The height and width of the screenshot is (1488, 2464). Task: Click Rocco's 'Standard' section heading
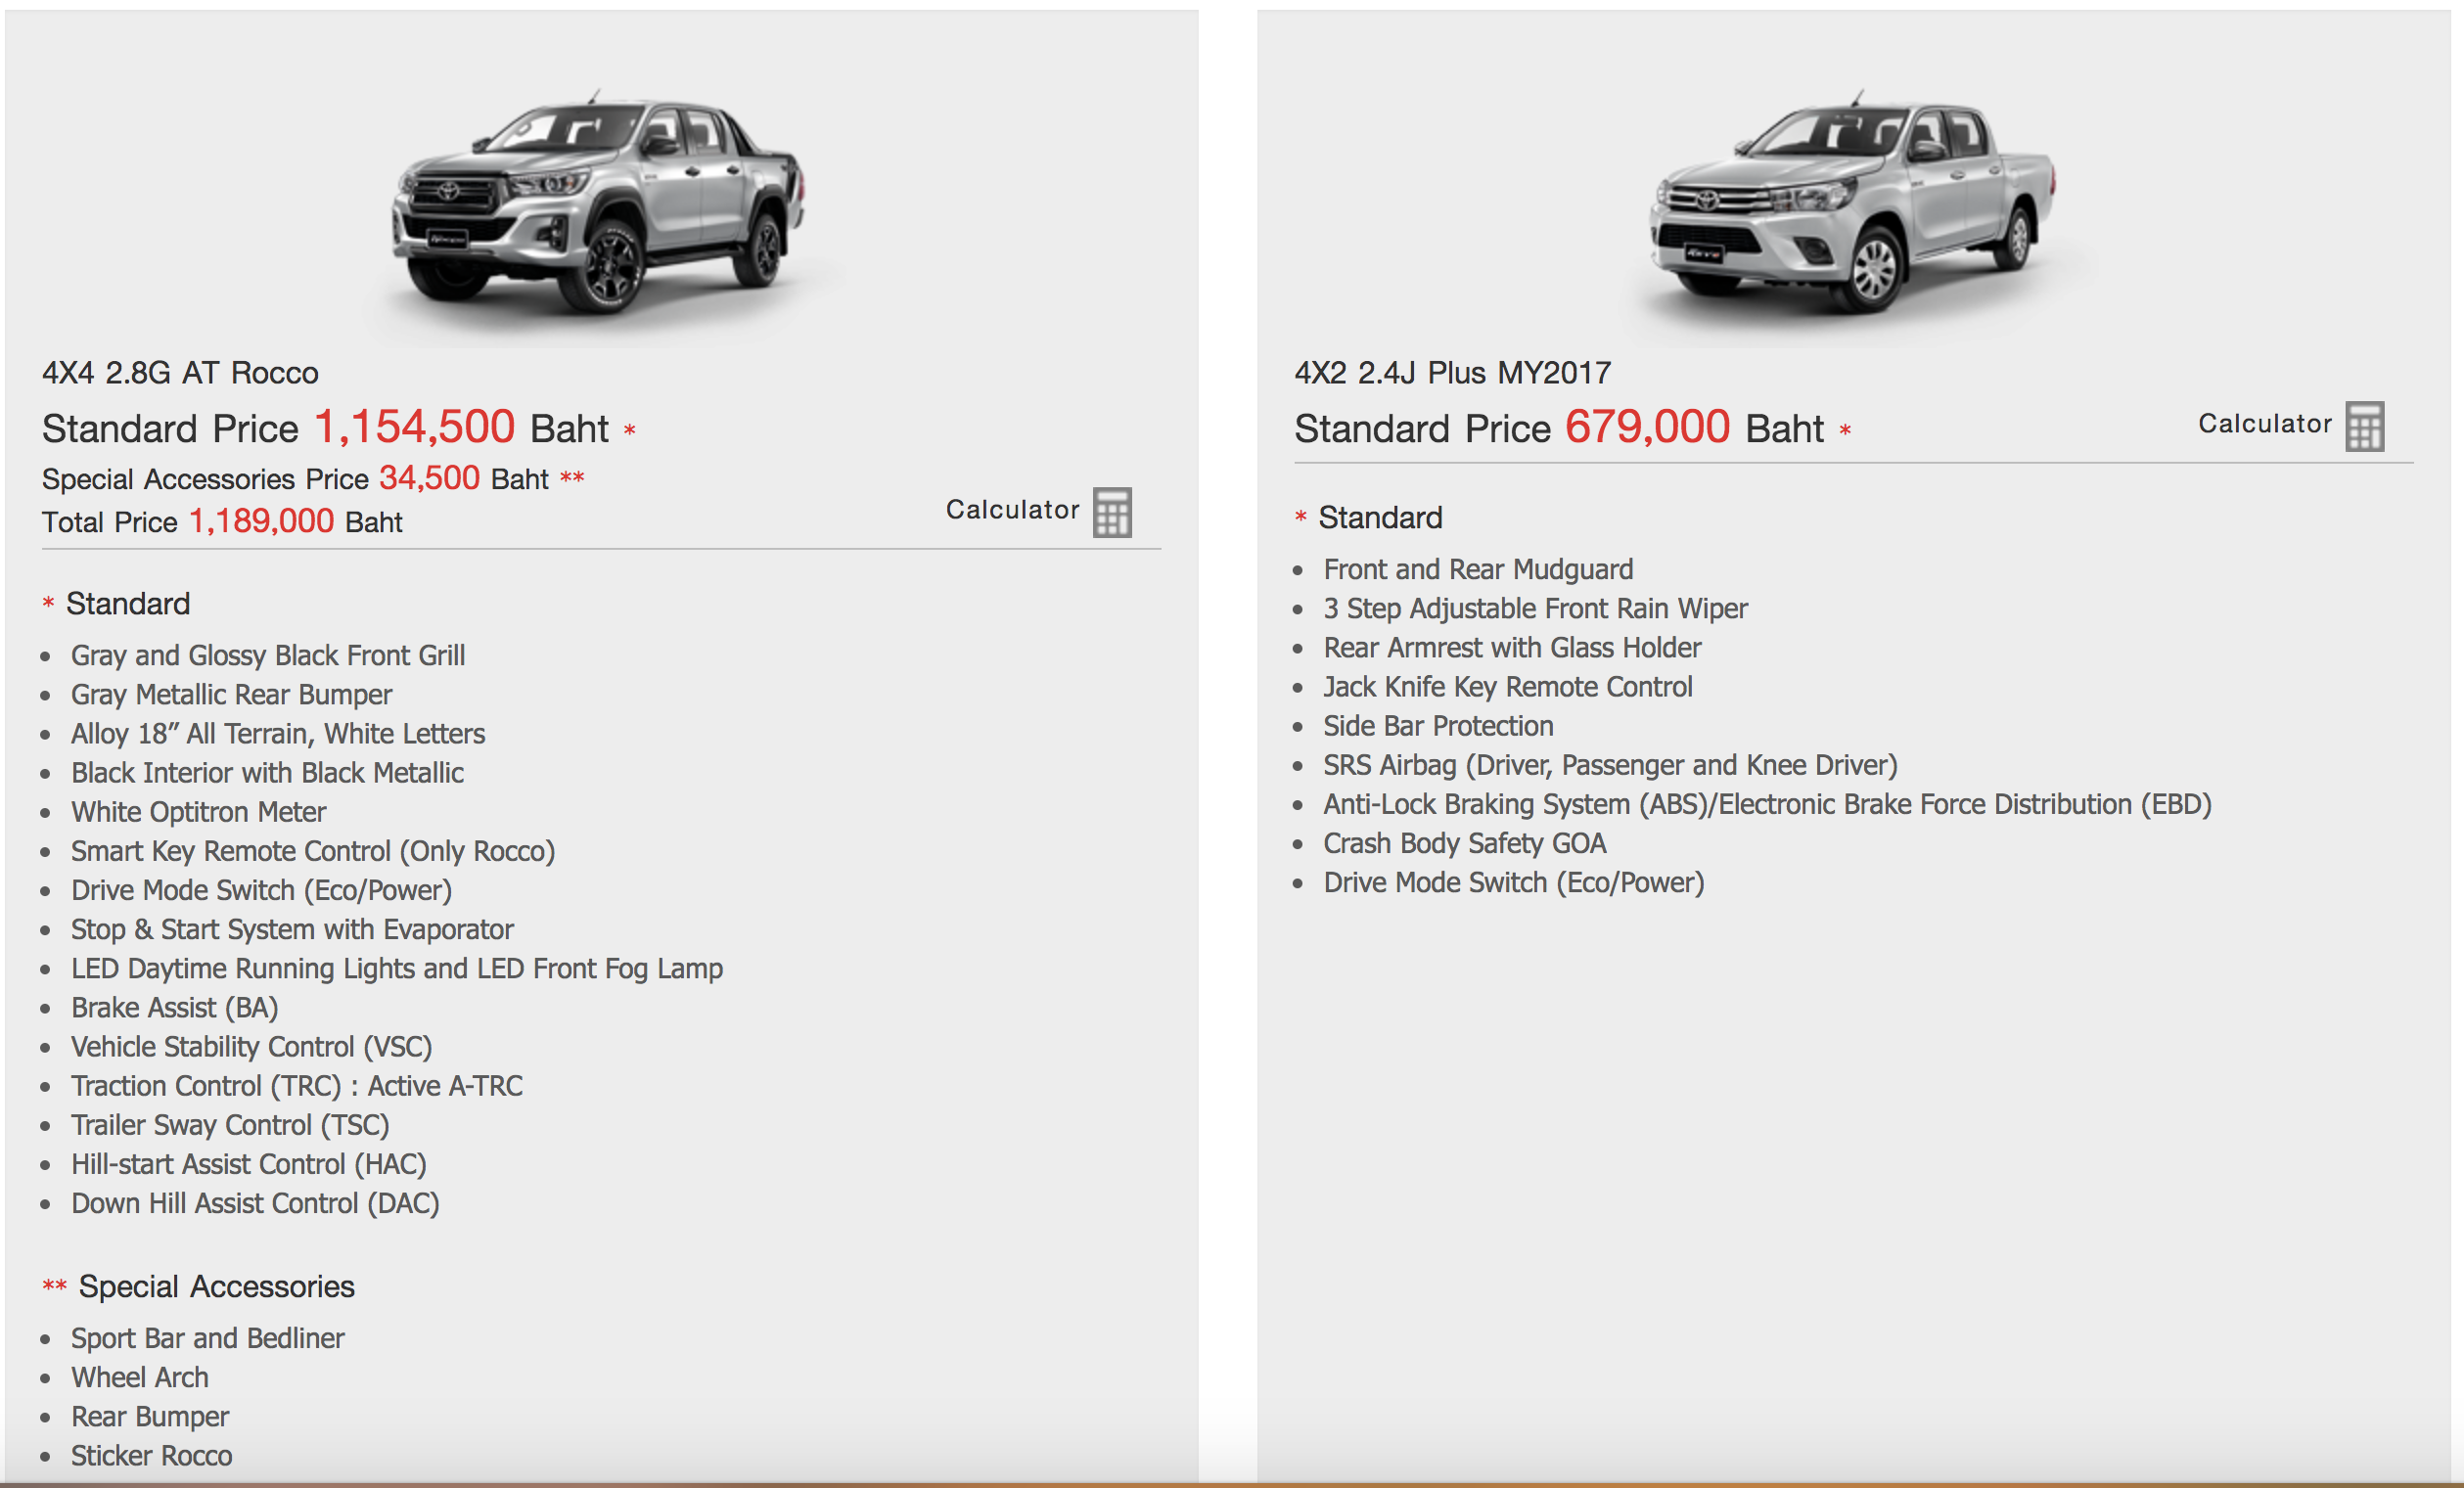(128, 604)
